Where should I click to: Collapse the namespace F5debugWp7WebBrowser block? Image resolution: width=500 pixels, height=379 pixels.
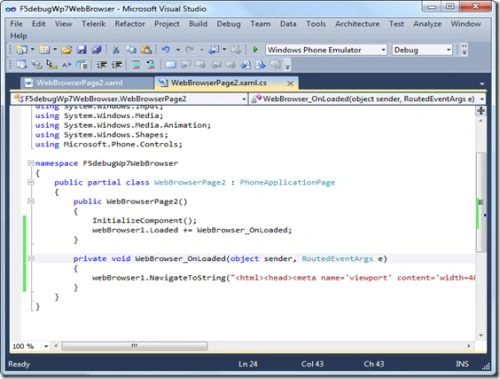click(x=31, y=163)
